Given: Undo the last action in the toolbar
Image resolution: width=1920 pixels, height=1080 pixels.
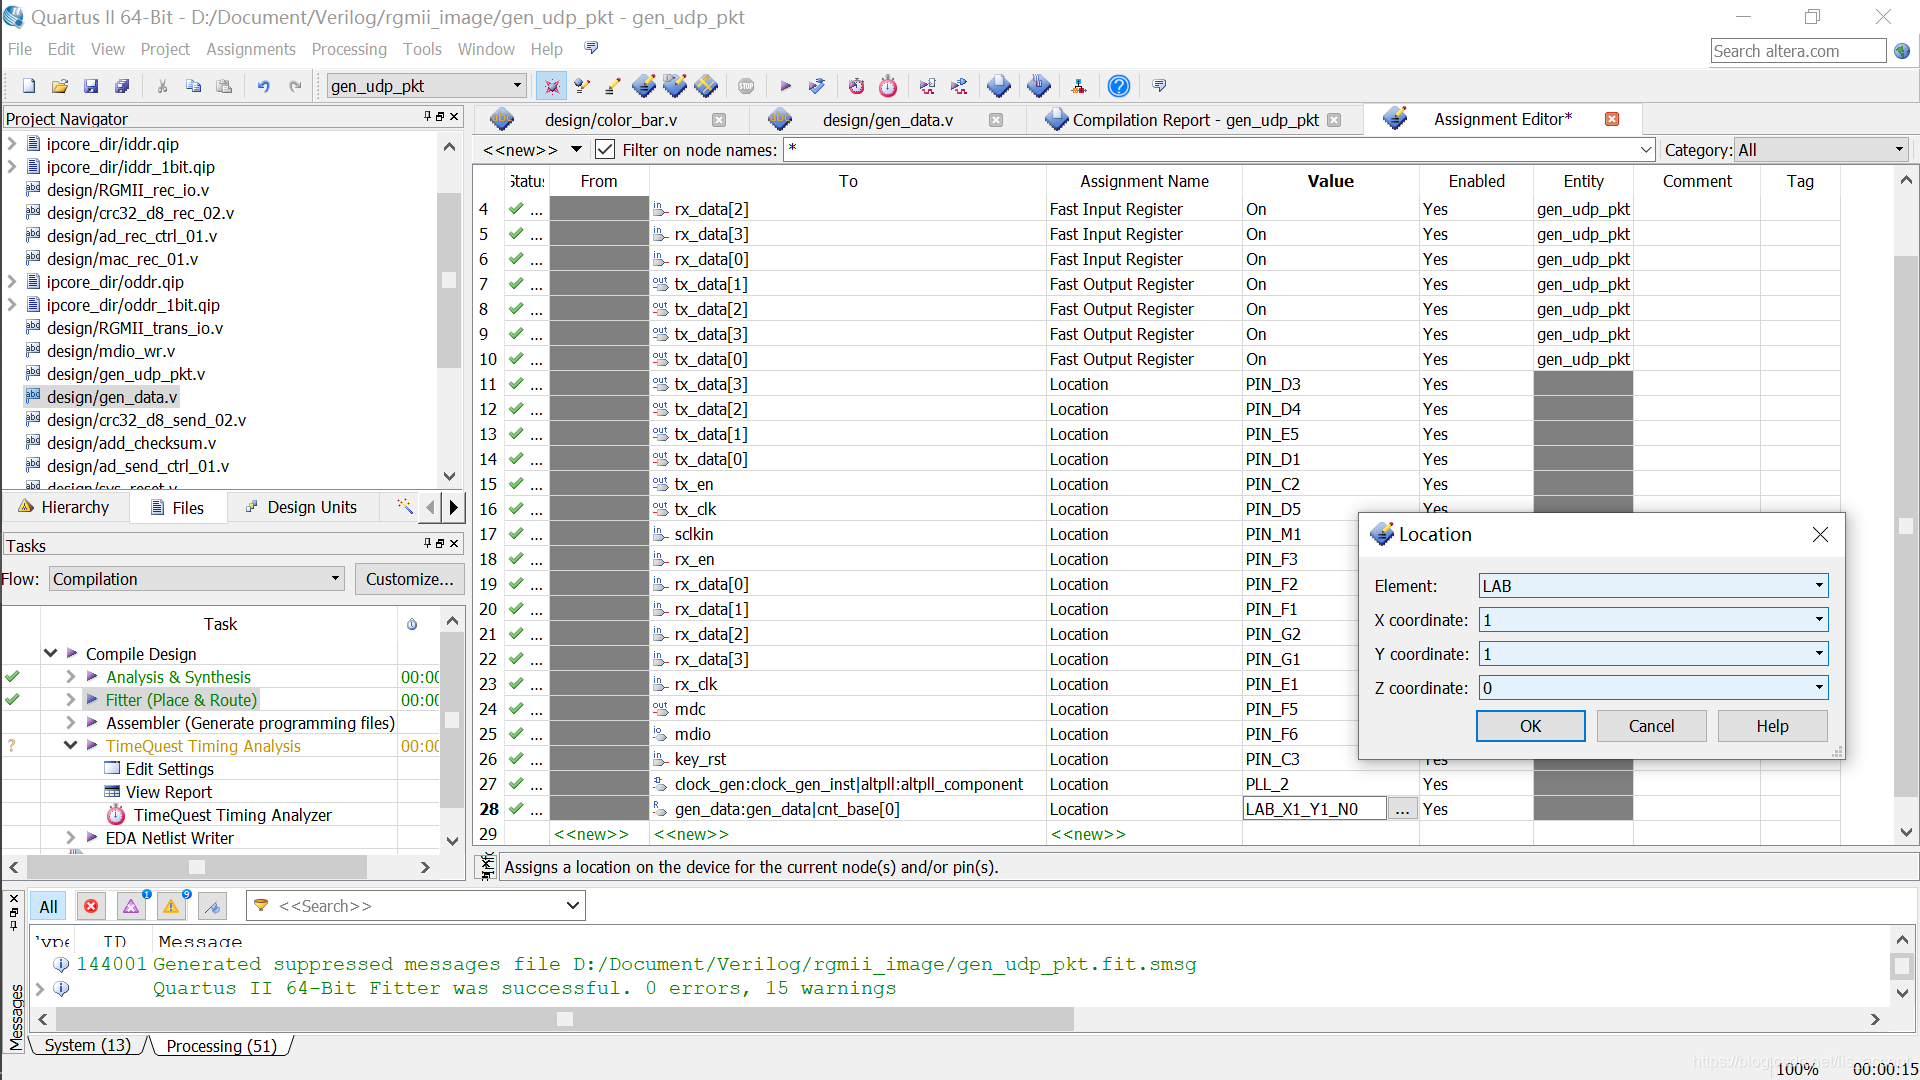Looking at the screenshot, I should [x=264, y=87].
